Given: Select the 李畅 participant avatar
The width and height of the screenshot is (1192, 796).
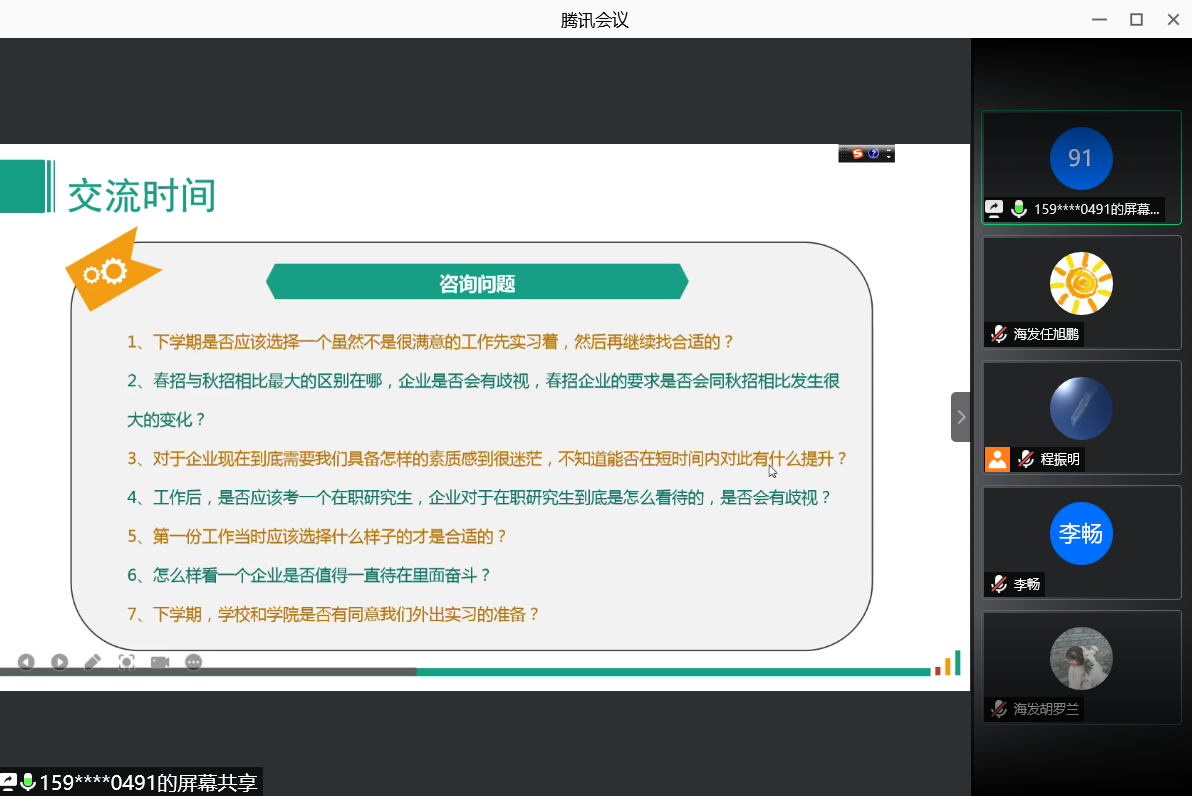Looking at the screenshot, I should (1081, 533).
